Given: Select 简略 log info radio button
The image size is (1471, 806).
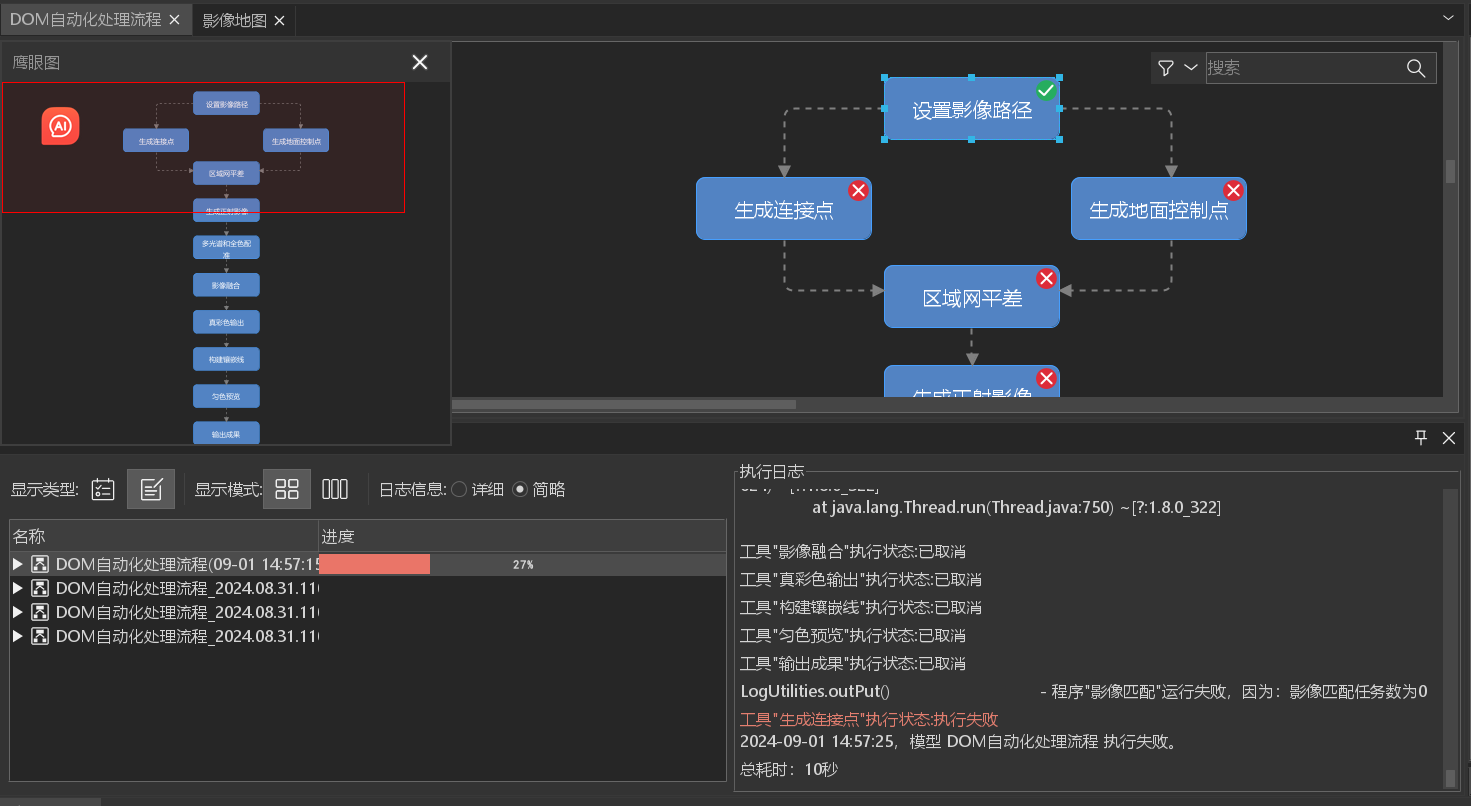Looking at the screenshot, I should click(x=519, y=489).
